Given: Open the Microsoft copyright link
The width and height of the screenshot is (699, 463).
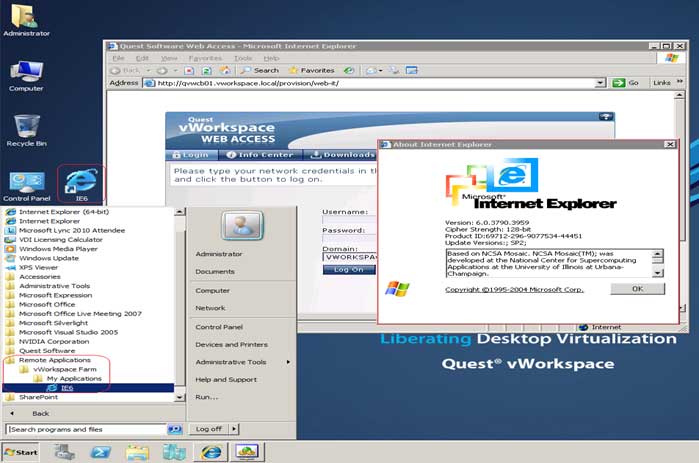Looking at the screenshot, I should [x=514, y=290].
